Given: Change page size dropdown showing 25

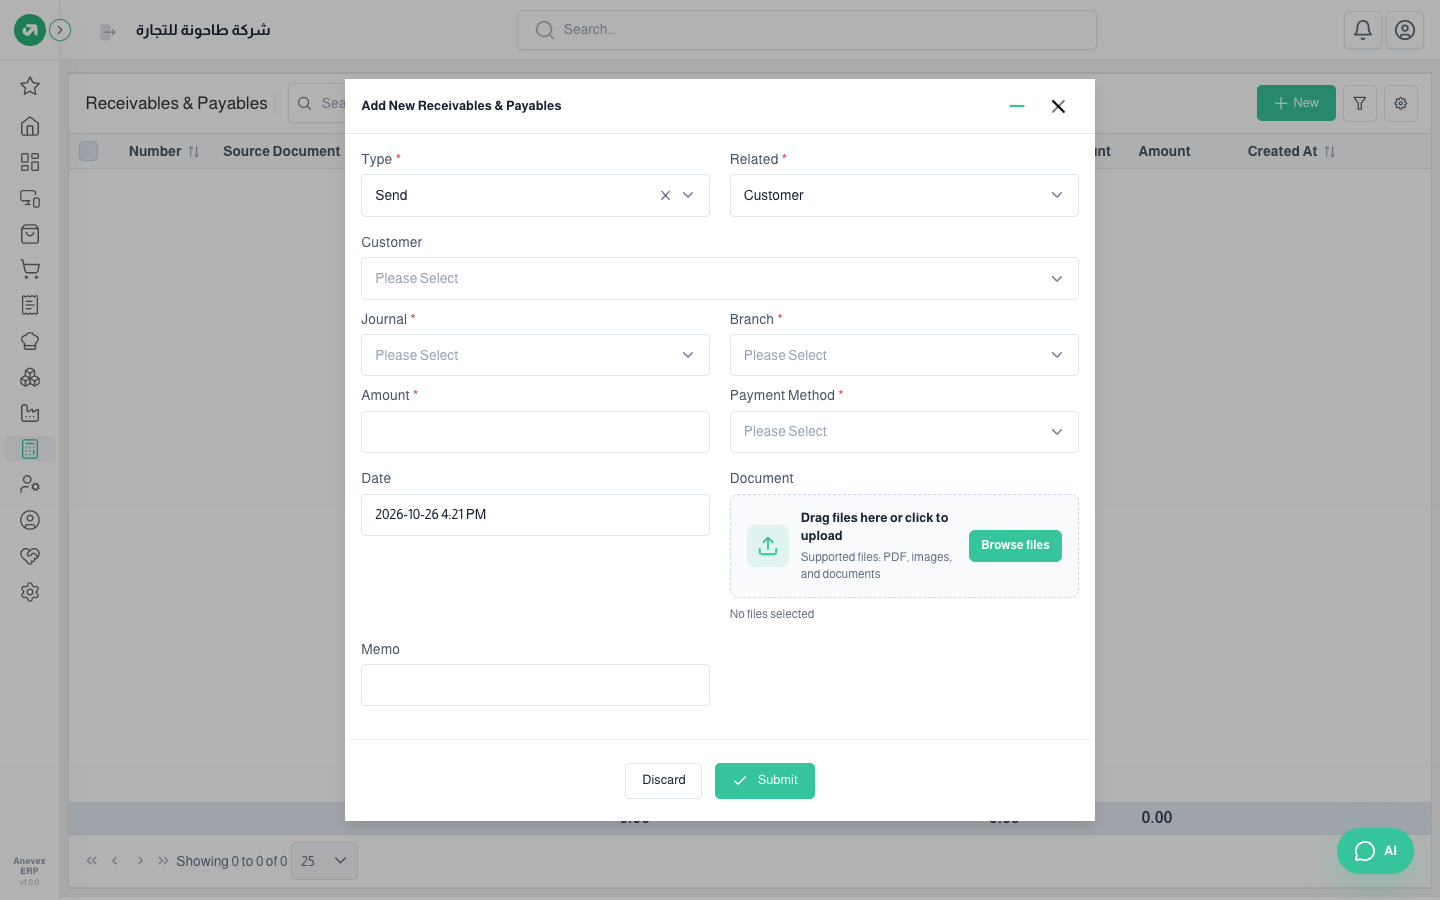Looking at the screenshot, I should (x=324, y=861).
